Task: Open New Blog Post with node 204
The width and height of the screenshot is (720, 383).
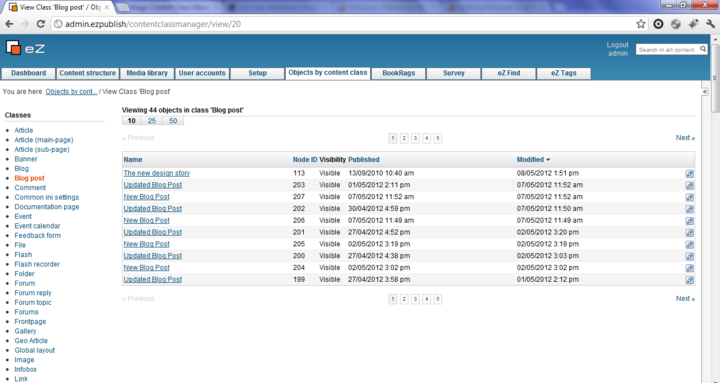Action: 146,268
